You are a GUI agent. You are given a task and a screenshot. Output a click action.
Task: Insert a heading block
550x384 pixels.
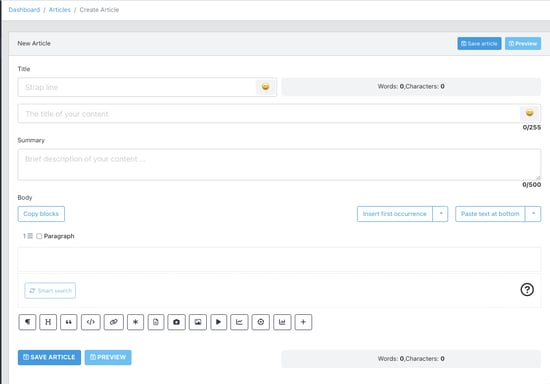pos(48,322)
